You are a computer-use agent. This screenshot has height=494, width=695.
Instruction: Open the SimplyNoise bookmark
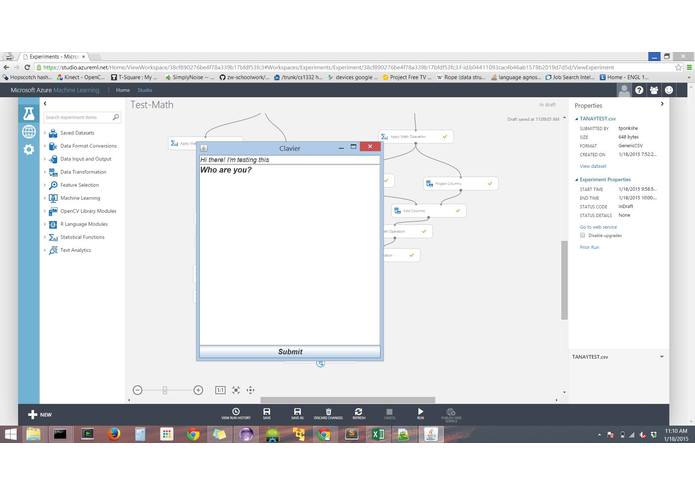coord(190,77)
